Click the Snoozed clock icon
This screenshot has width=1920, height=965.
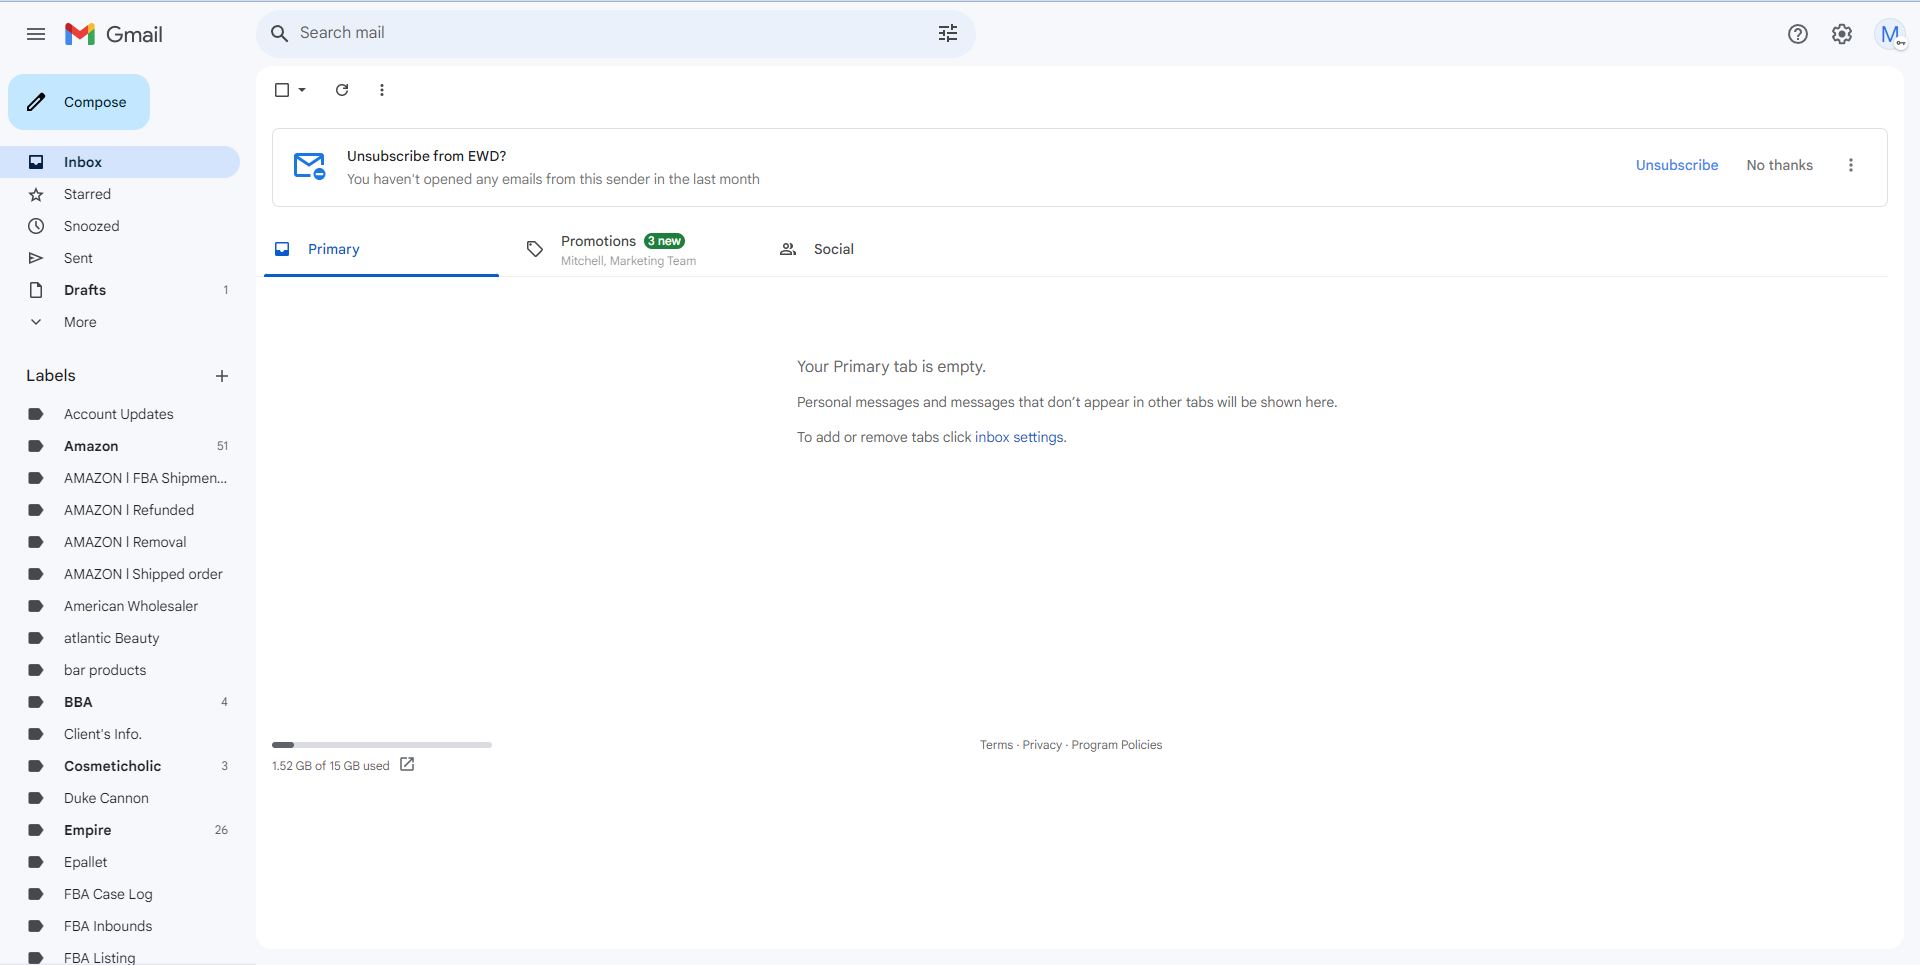(36, 226)
